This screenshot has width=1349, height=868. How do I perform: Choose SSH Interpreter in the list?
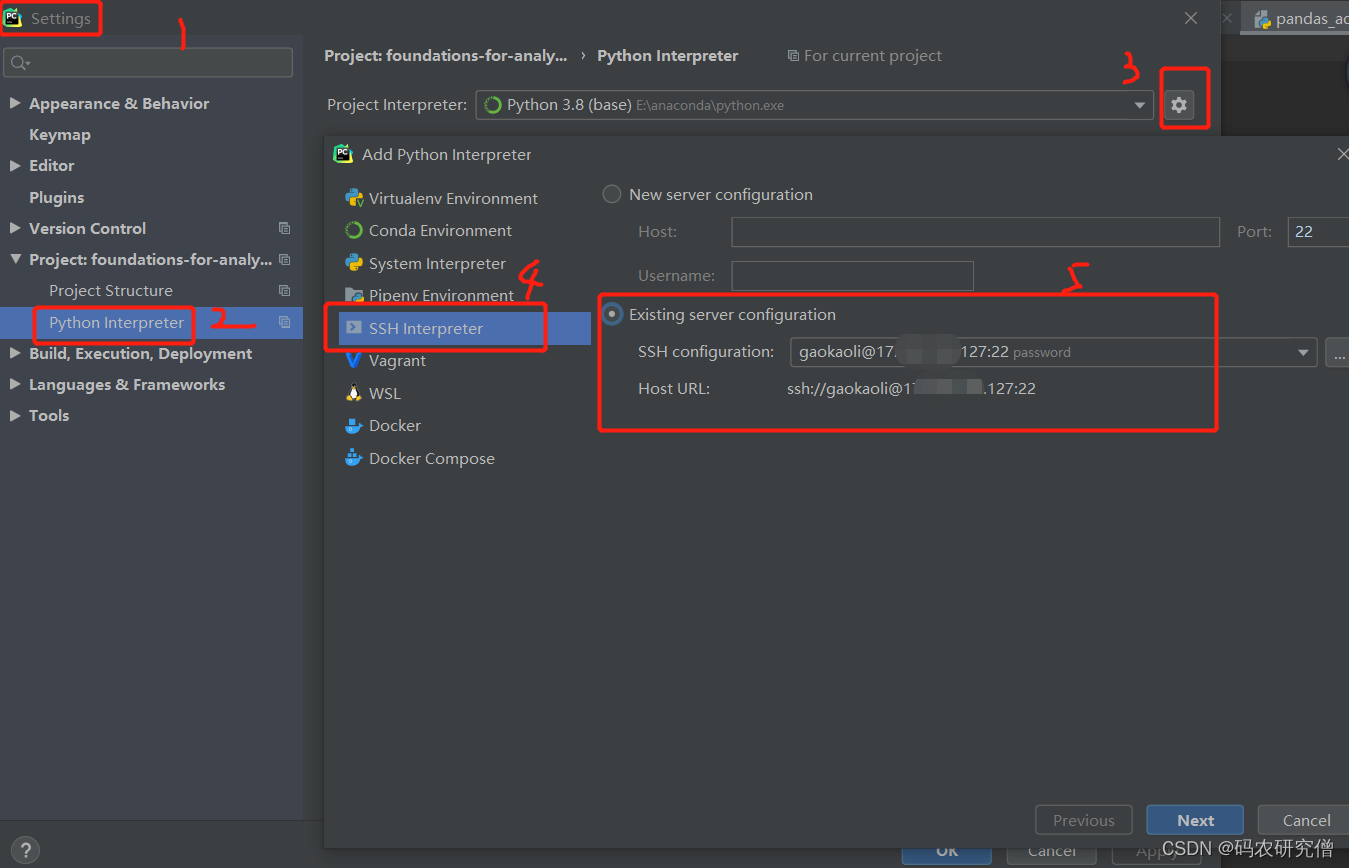pos(465,328)
